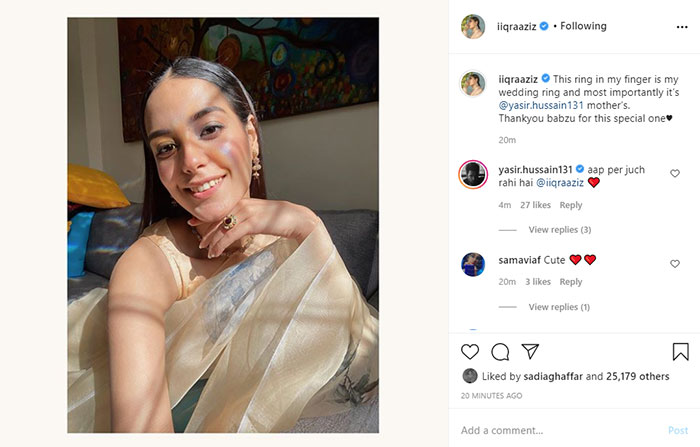Open samaviaf's avatar beside the Cute comment
Screen dimensions: 700x447
click(473, 264)
